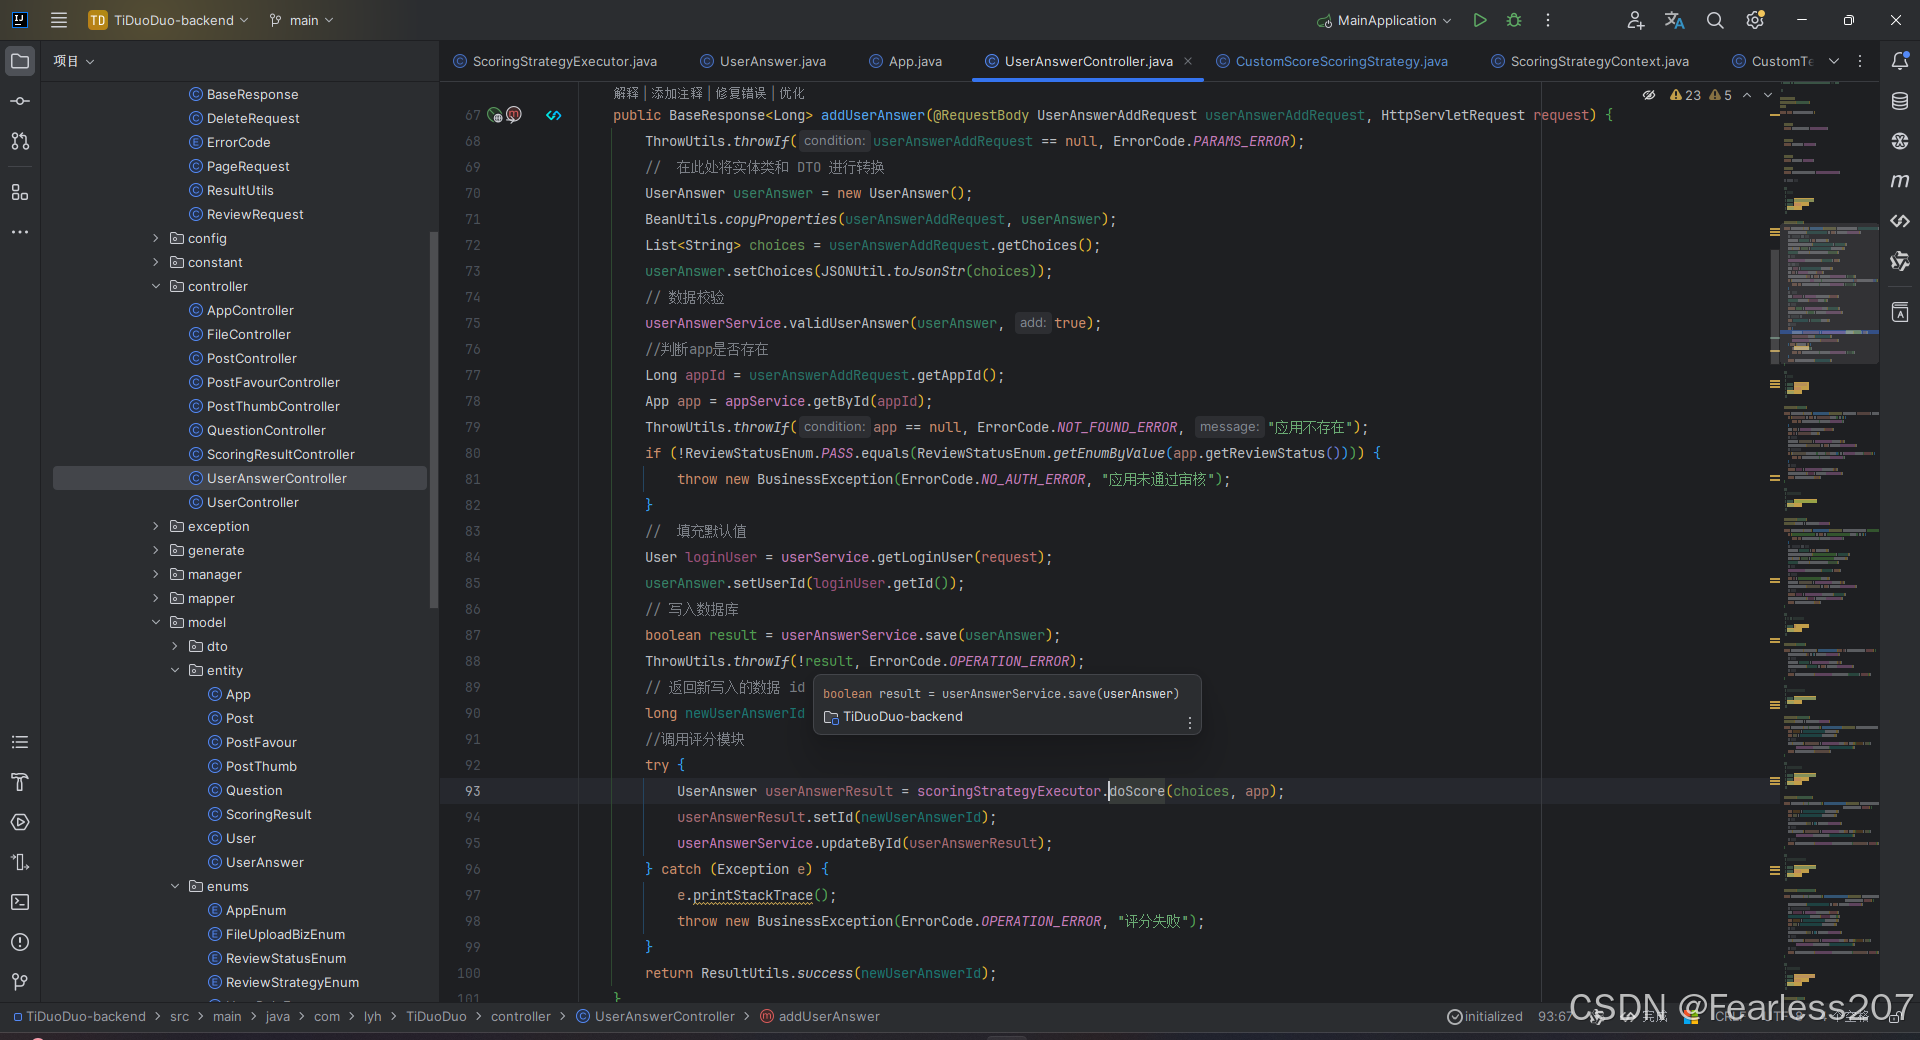Image resolution: width=1920 pixels, height=1040 pixels.
Task: Switch to UserAnswer.java tab
Action: tap(763, 61)
